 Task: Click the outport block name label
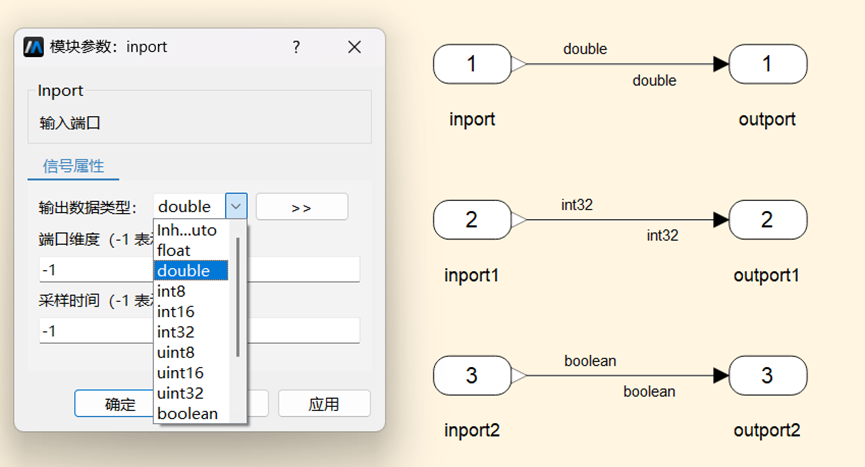[767, 120]
